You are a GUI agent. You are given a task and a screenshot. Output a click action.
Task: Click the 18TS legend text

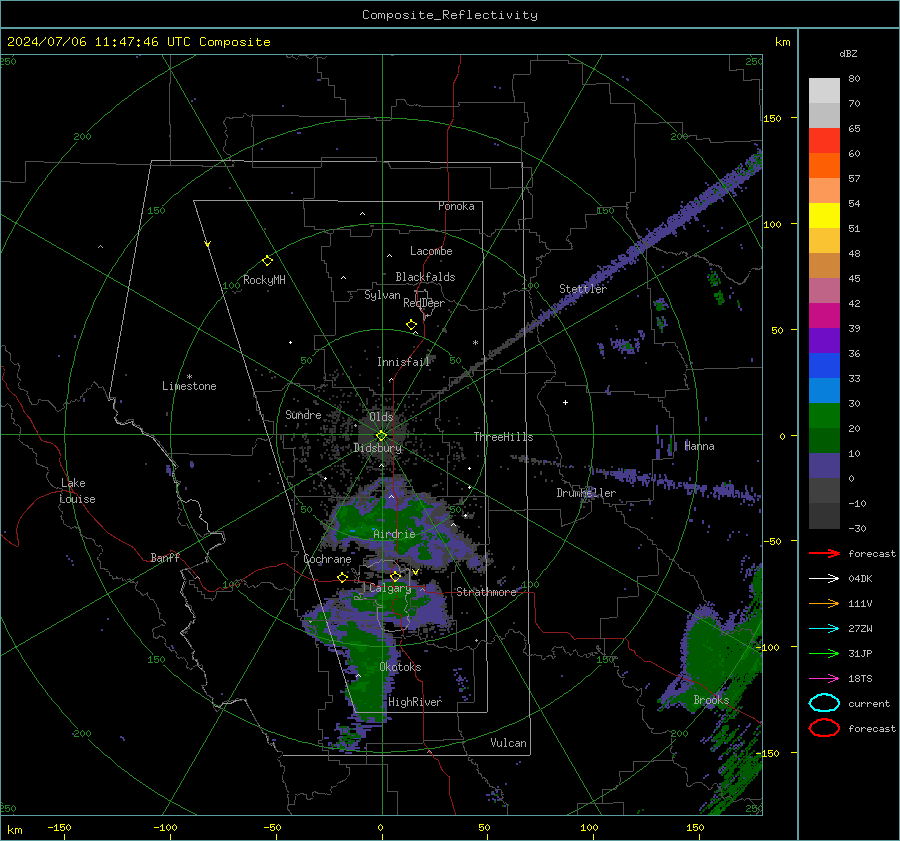pyautogui.click(x=860, y=679)
